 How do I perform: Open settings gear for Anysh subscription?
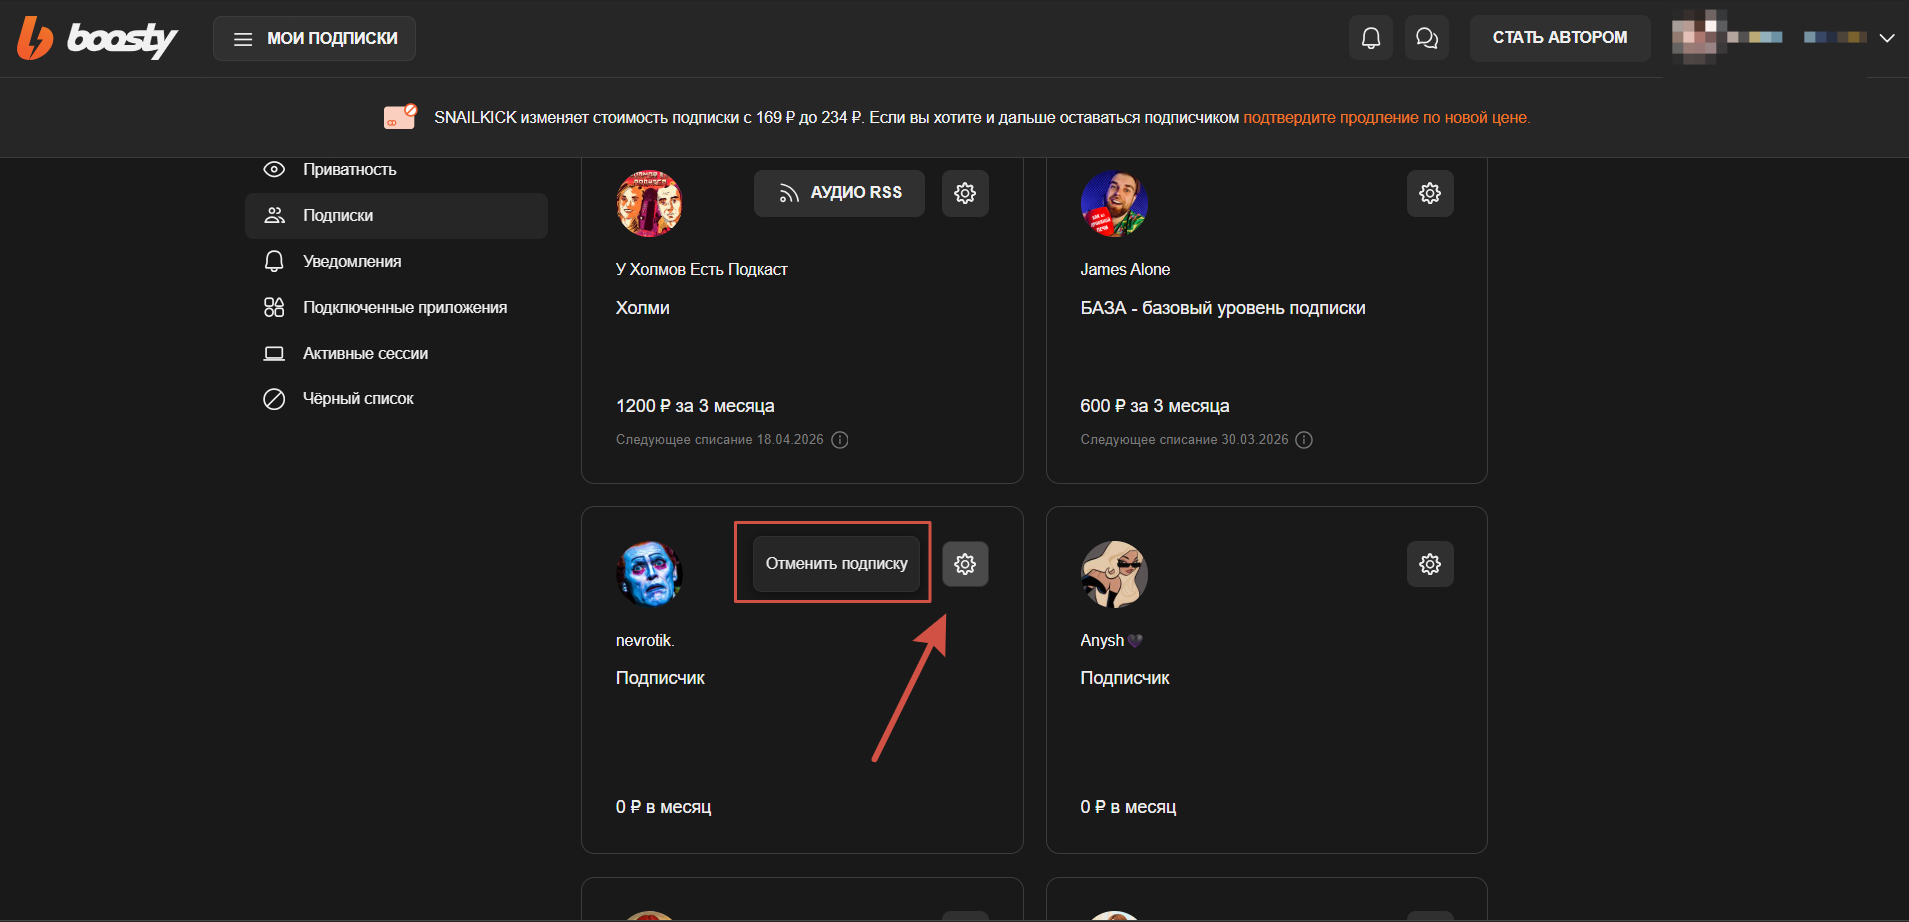pyautogui.click(x=1430, y=564)
